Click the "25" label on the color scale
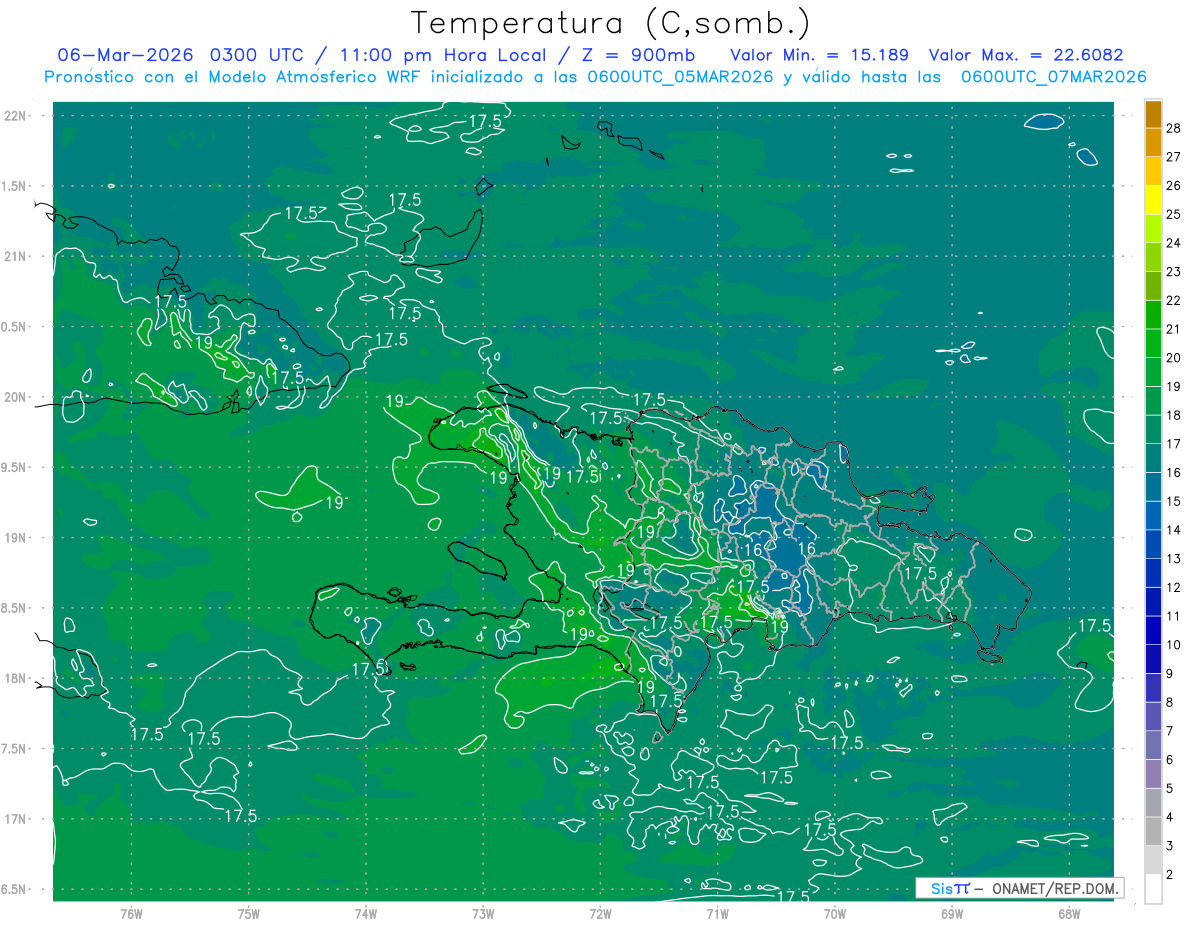The height and width of the screenshot is (927, 1200). tap(1174, 214)
